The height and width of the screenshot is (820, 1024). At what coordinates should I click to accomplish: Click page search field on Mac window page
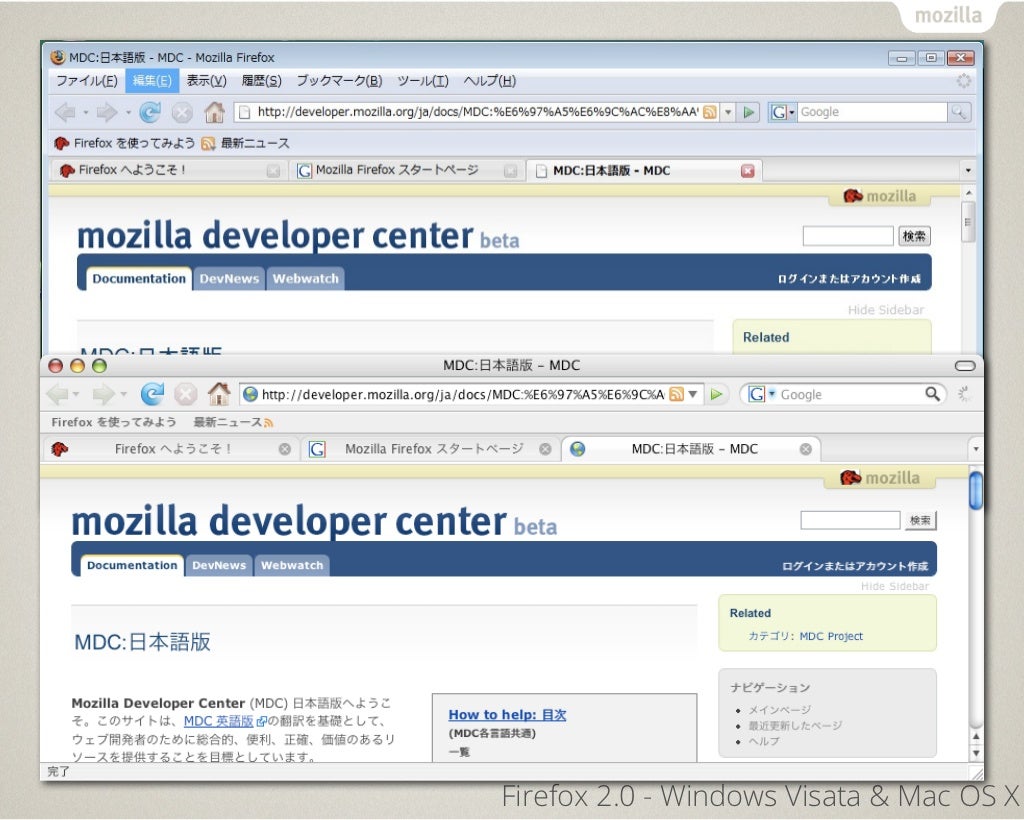pyautogui.click(x=850, y=520)
